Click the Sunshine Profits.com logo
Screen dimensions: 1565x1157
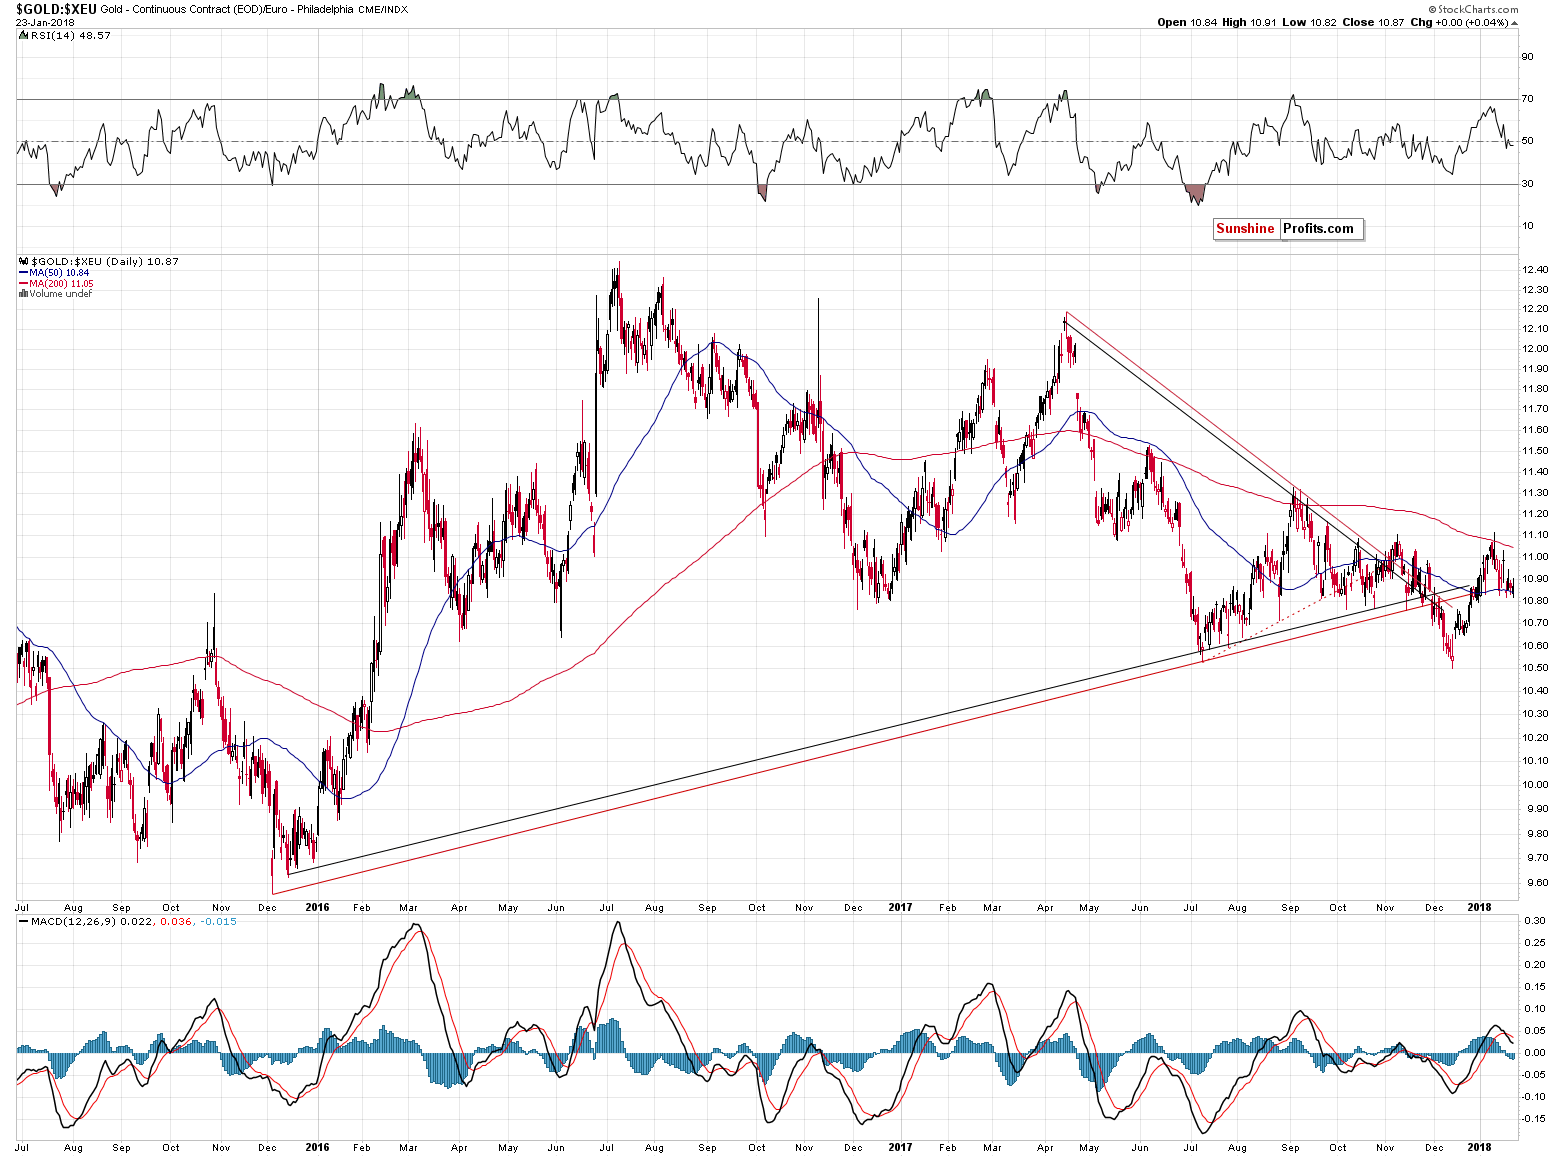(1288, 229)
